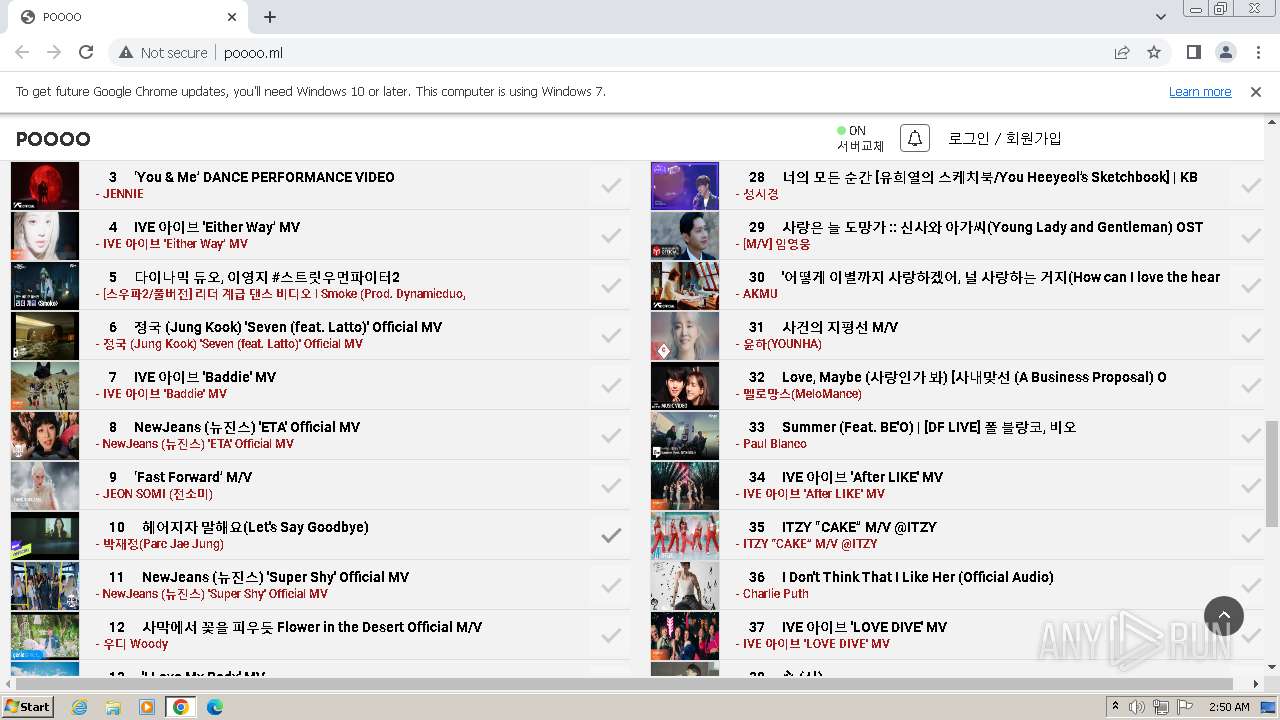Image resolution: width=1280 pixels, height=720 pixels.
Task: Open thumbnail for Love, Maybe row
Action: [x=685, y=386]
